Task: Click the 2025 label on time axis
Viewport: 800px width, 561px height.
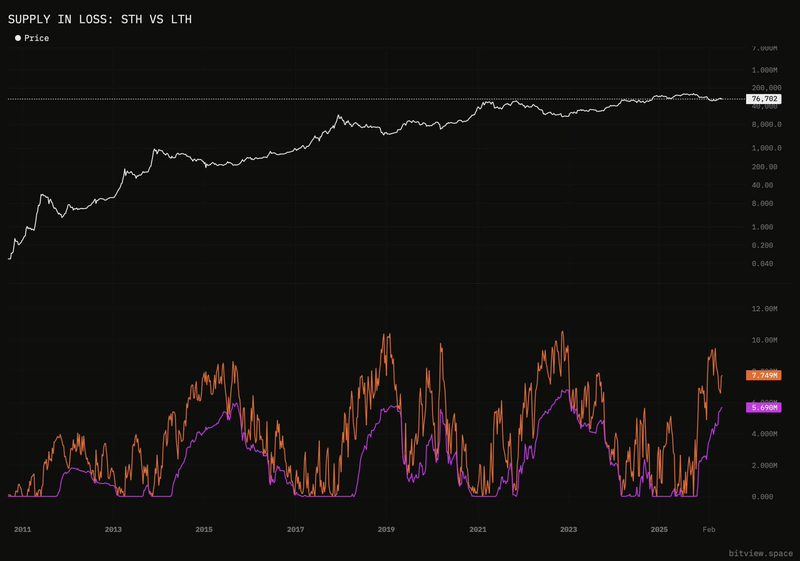Action: click(x=659, y=529)
